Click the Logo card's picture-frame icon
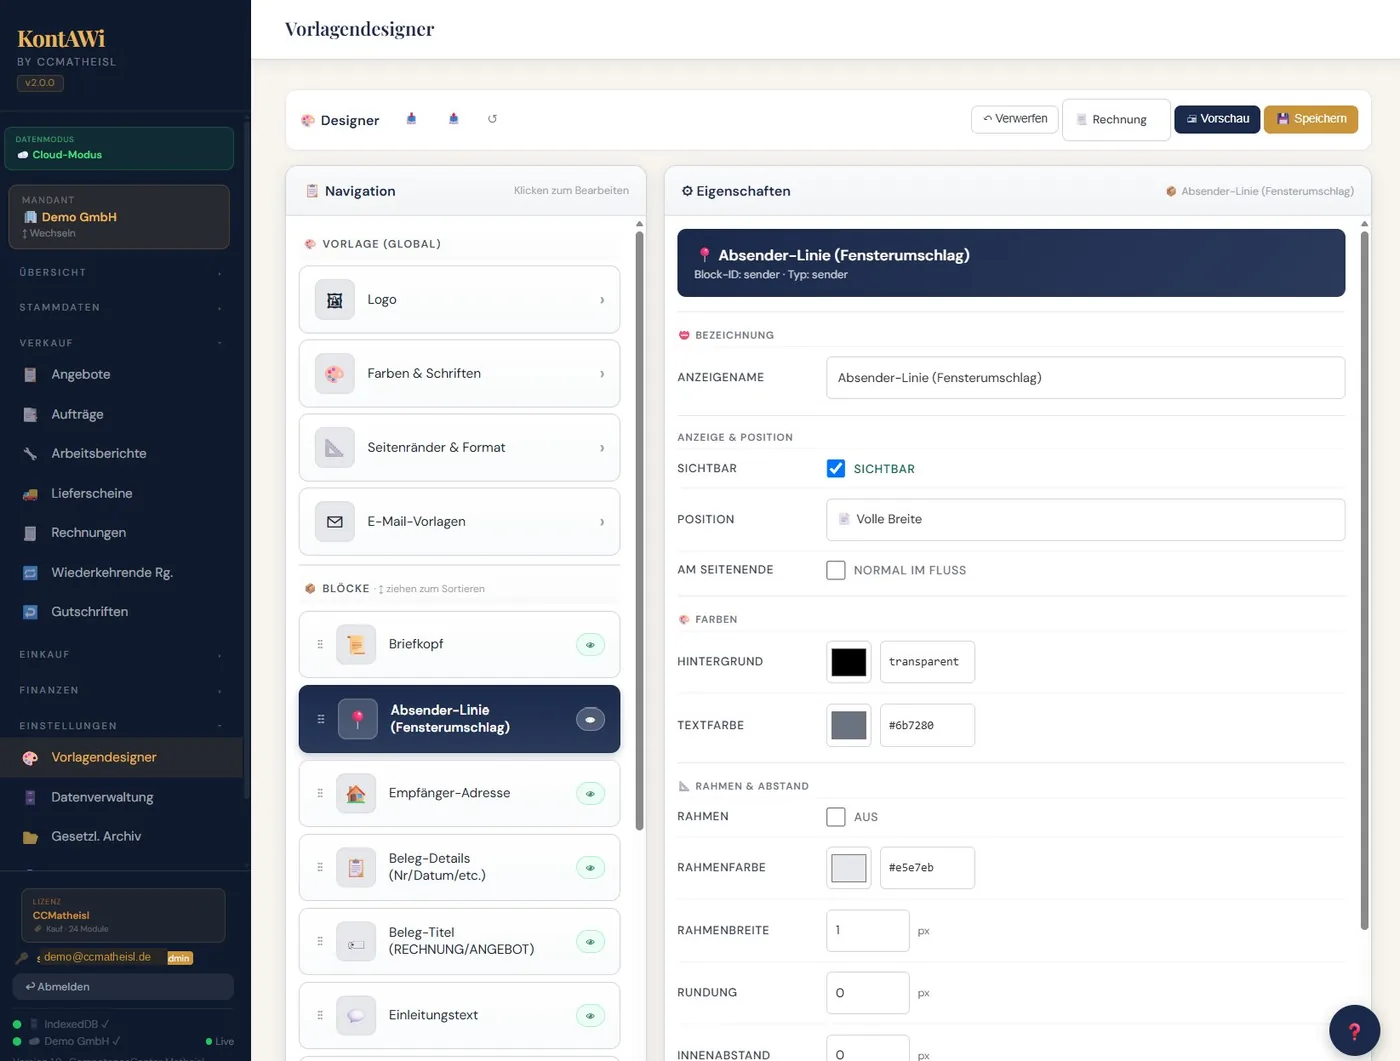This screenshot has width=1400, height=1061. coord(335,300)
